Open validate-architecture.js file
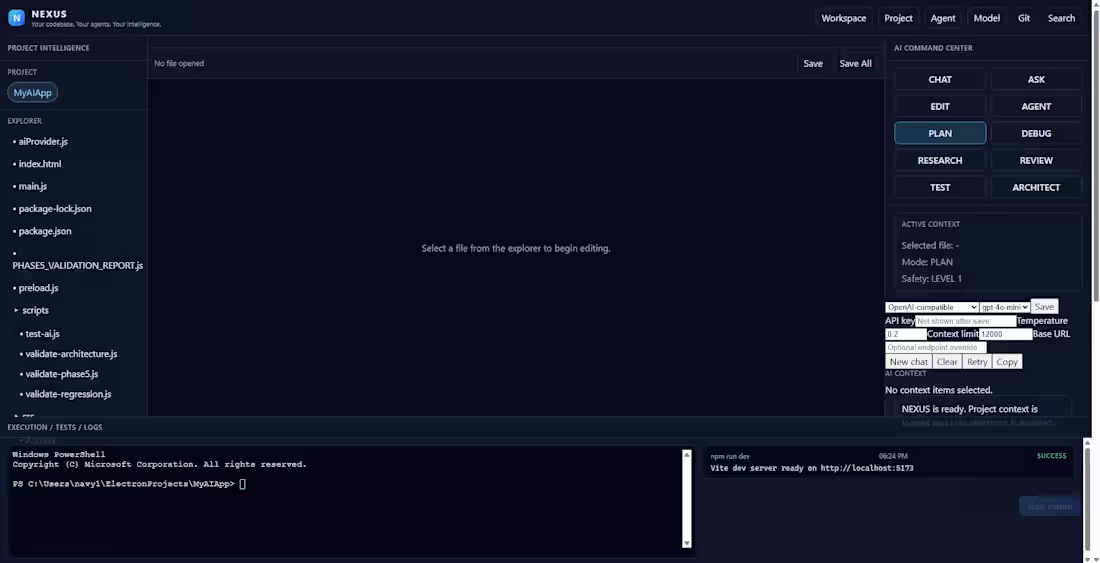The width and height of the screenshot is (1100, 563). pos(69,354)
